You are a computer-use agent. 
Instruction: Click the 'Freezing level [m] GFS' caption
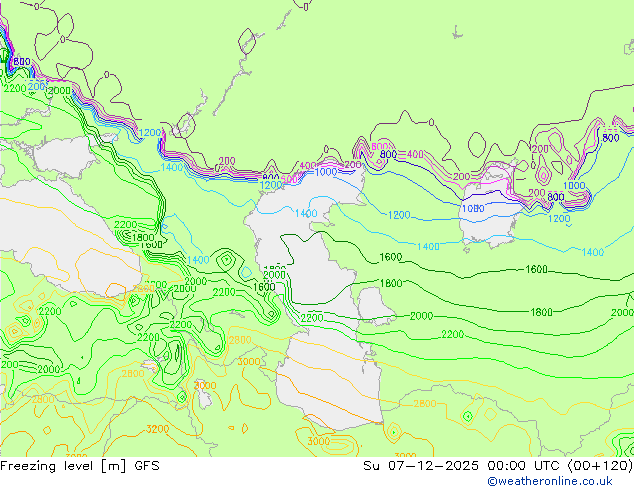tap(80, 466)
